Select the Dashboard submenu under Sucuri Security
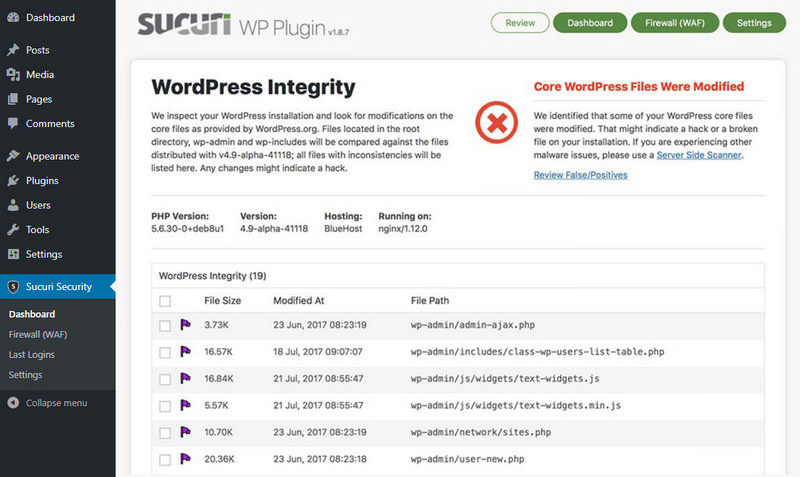 pyautogui.click(x=32, y=314)
